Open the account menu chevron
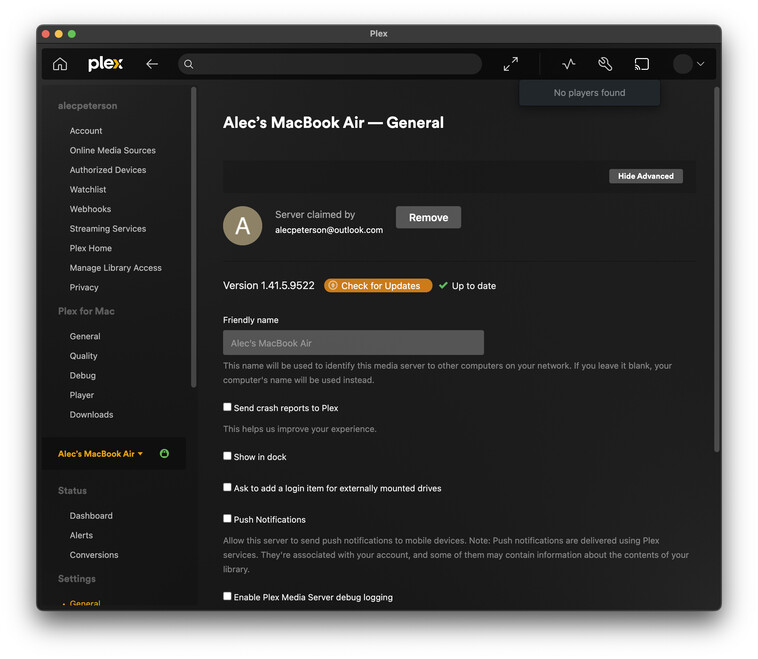This screenshot has width=758, height=659. pos(700,64)
